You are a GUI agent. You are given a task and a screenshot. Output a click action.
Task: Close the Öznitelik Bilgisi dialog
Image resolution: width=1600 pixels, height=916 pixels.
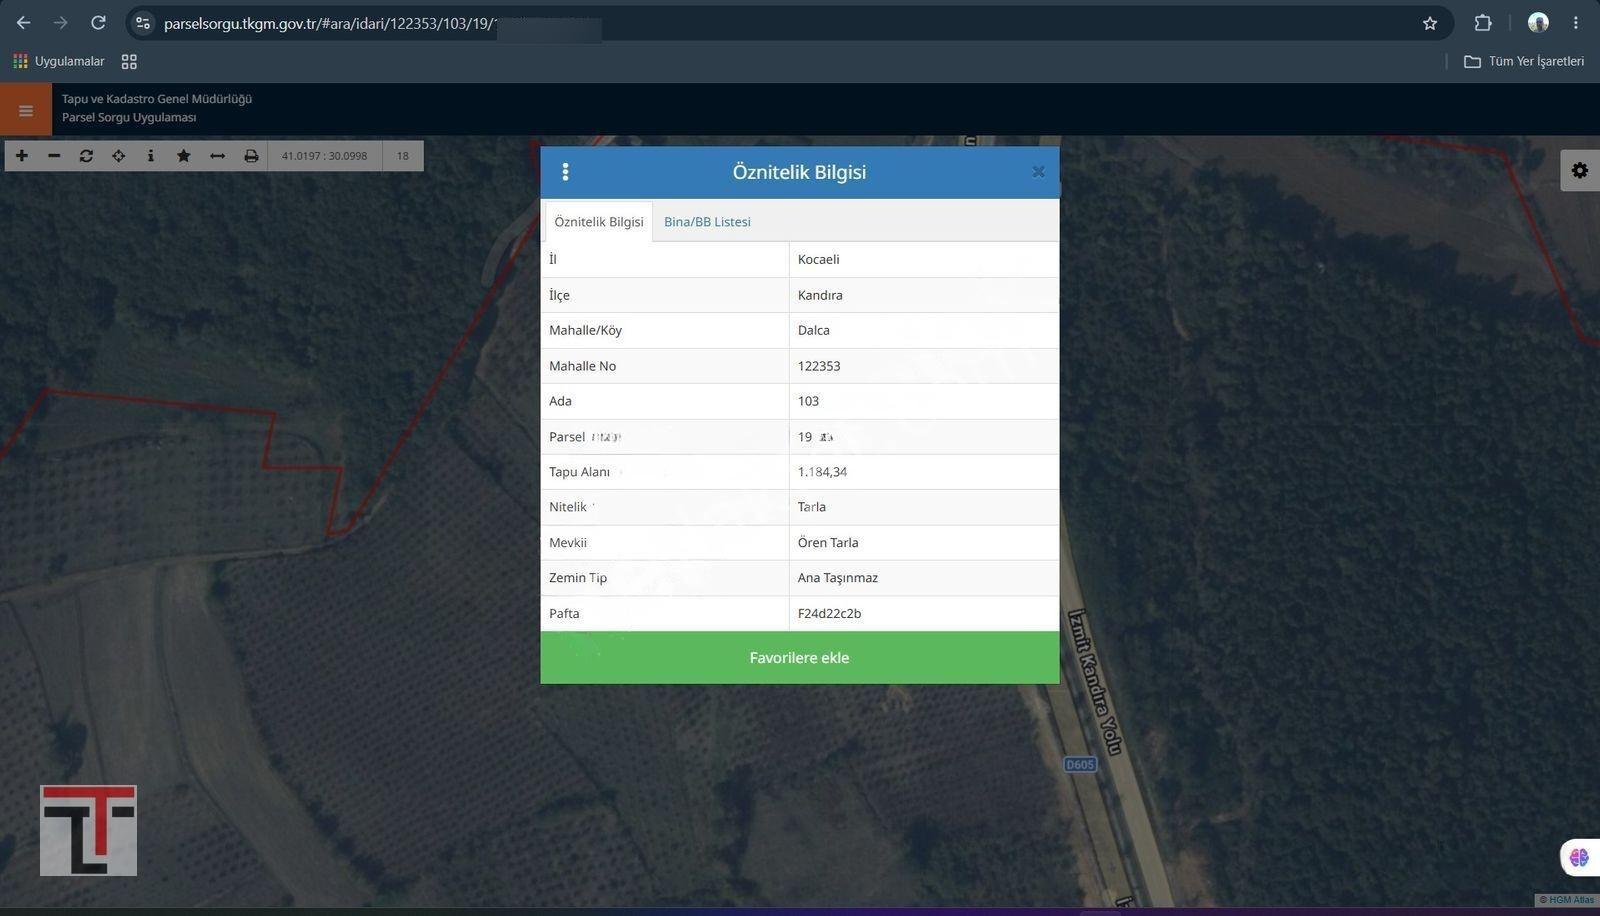pyautogui.click(x=1038, y=172)
